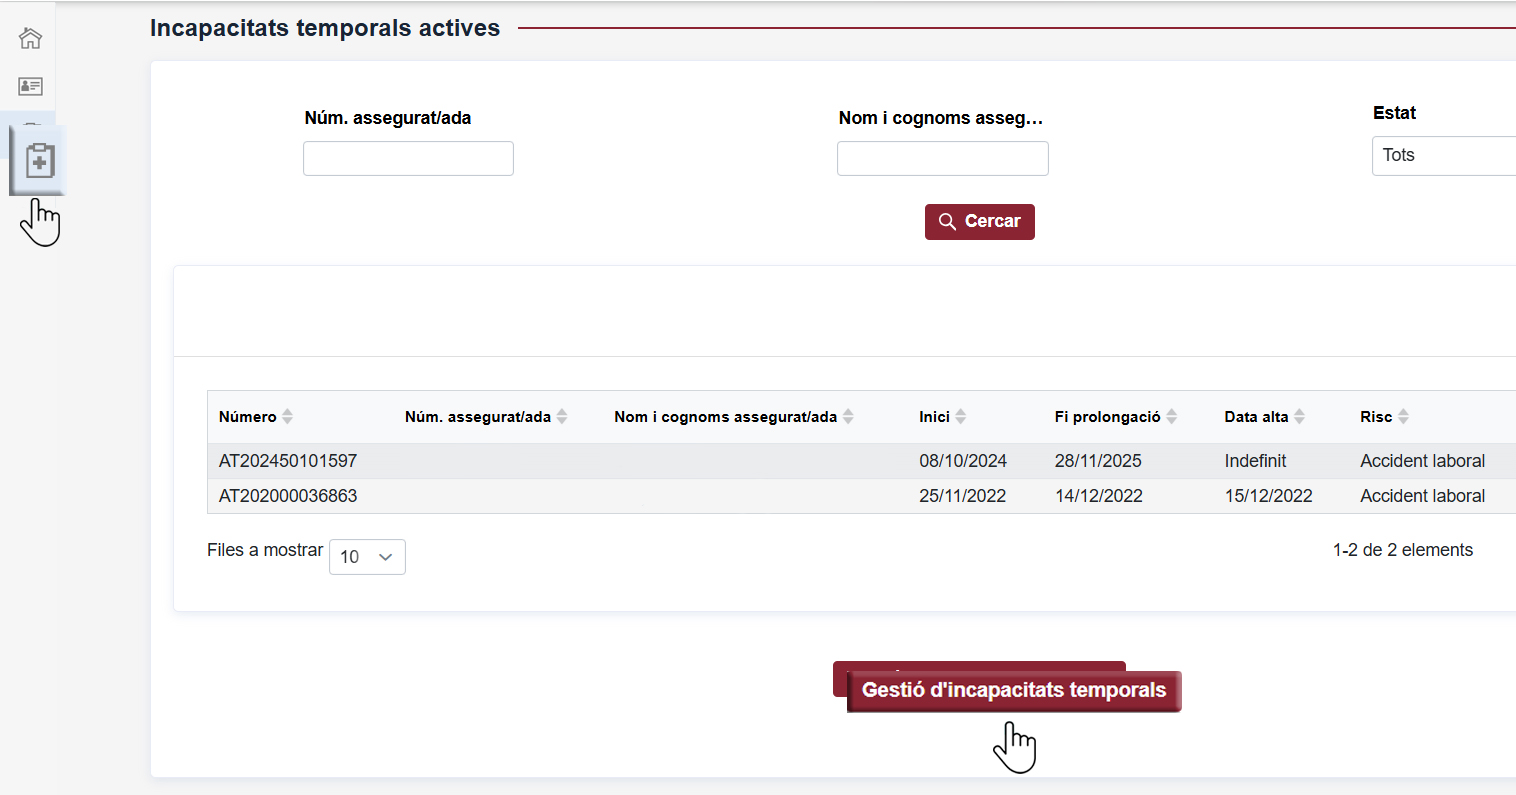Focus the Núm. assegurat/ada search field
This screenshot has width=1516, height=795.
pyautogui.click(x=408, y=159)
